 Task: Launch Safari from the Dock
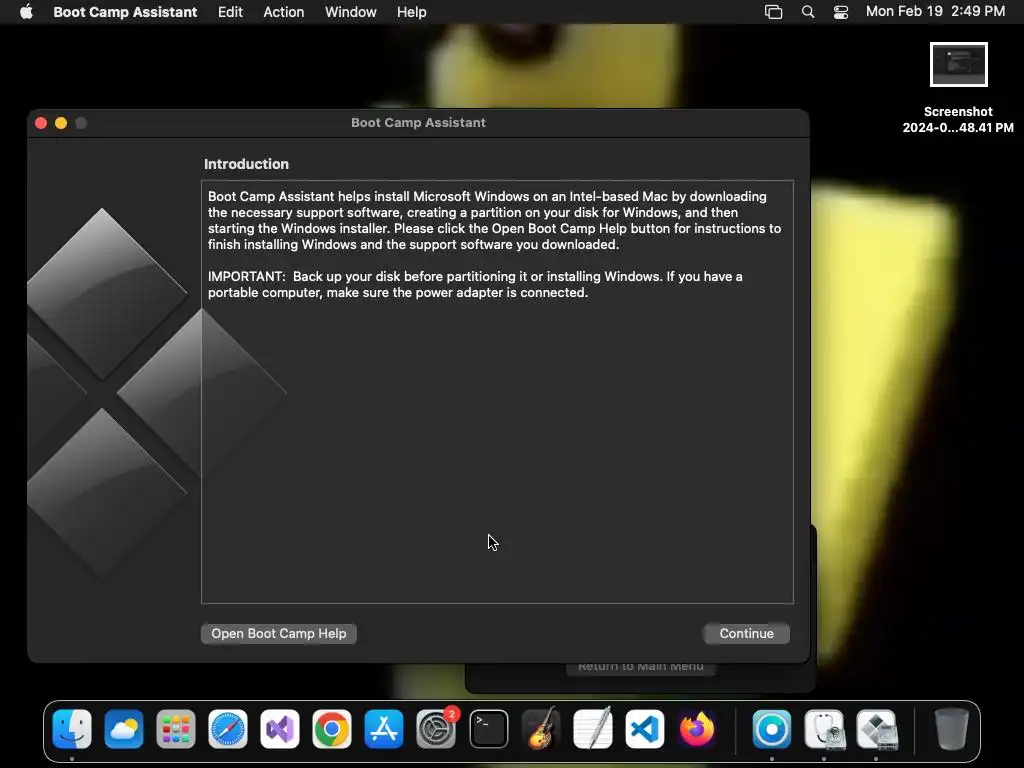click(228, 729)
